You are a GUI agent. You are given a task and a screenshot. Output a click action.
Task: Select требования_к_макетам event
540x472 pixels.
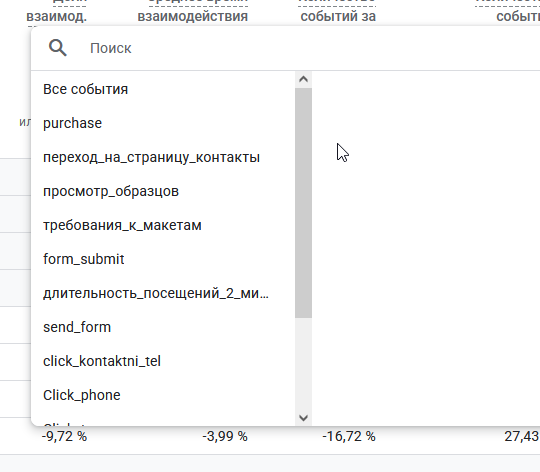tap(122, 225)
